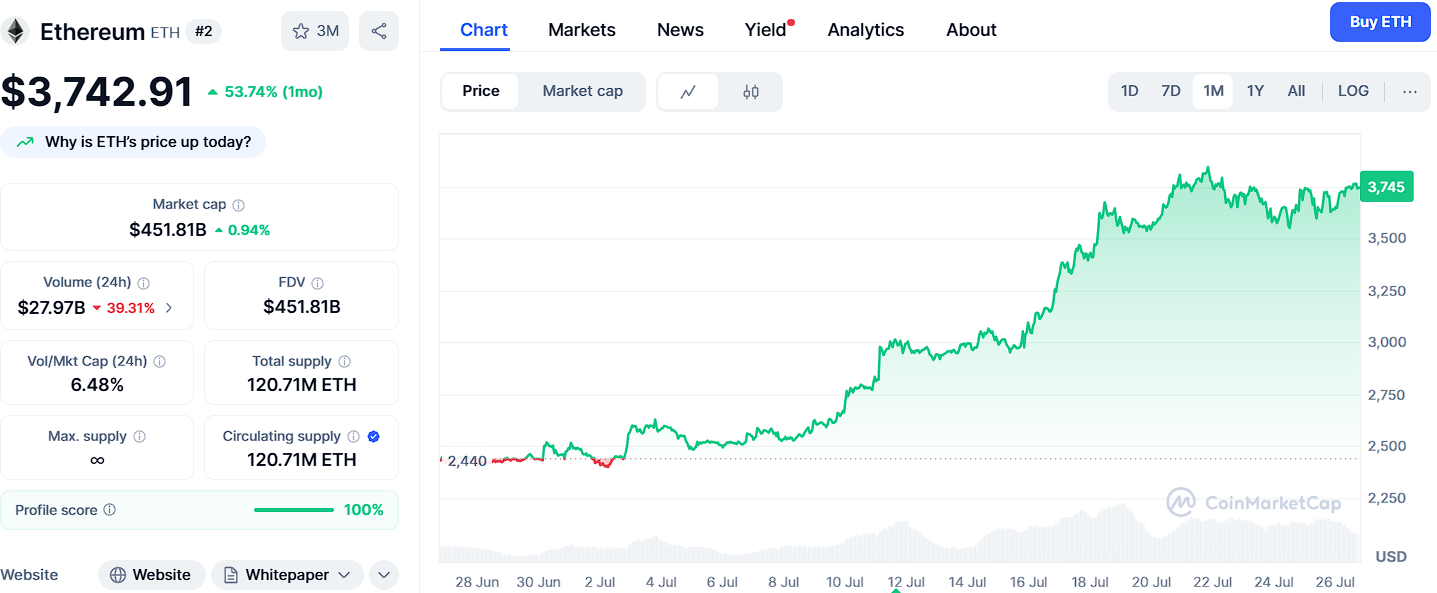Open chart more options ellipsis
Screen dimensions: 1437x593
point(1410,91)
